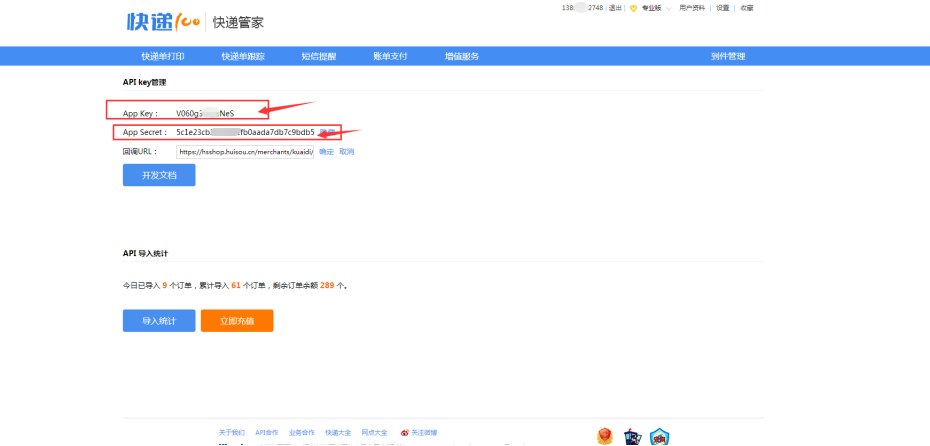Click the first orange certification badge
930x446 pixels.
(604, 436)
